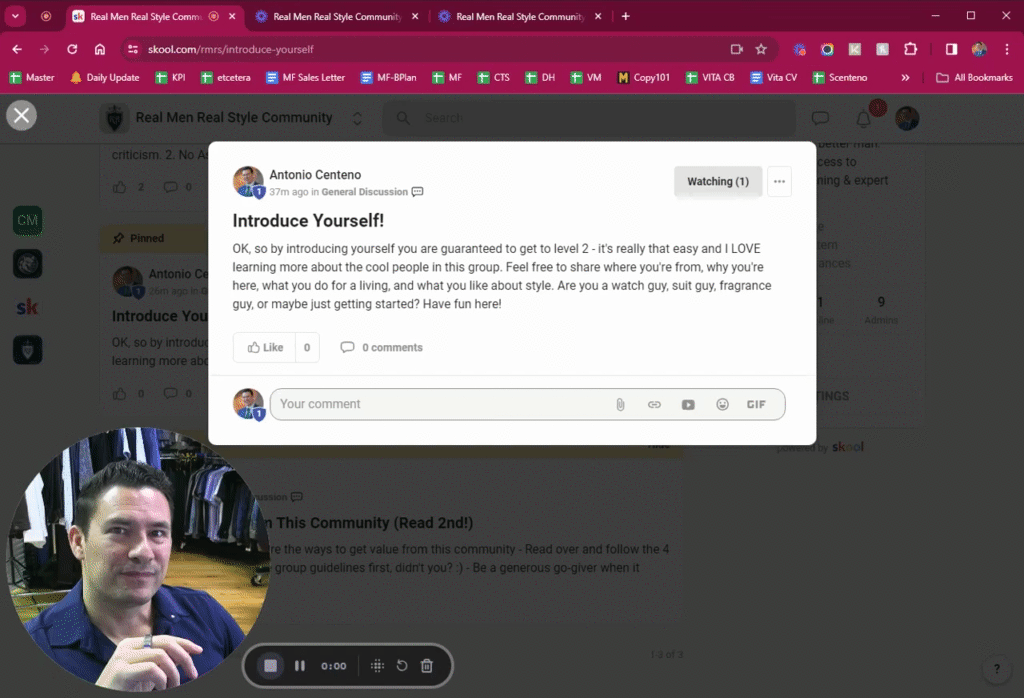Close the first Real Men Real Style tab

(232, 17)
